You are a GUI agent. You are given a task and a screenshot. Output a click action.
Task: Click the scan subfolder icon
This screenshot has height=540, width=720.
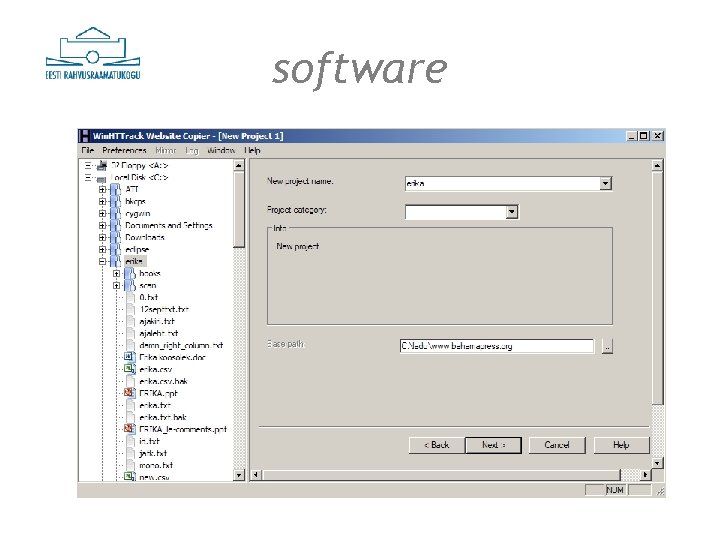[x=130, y=285]
